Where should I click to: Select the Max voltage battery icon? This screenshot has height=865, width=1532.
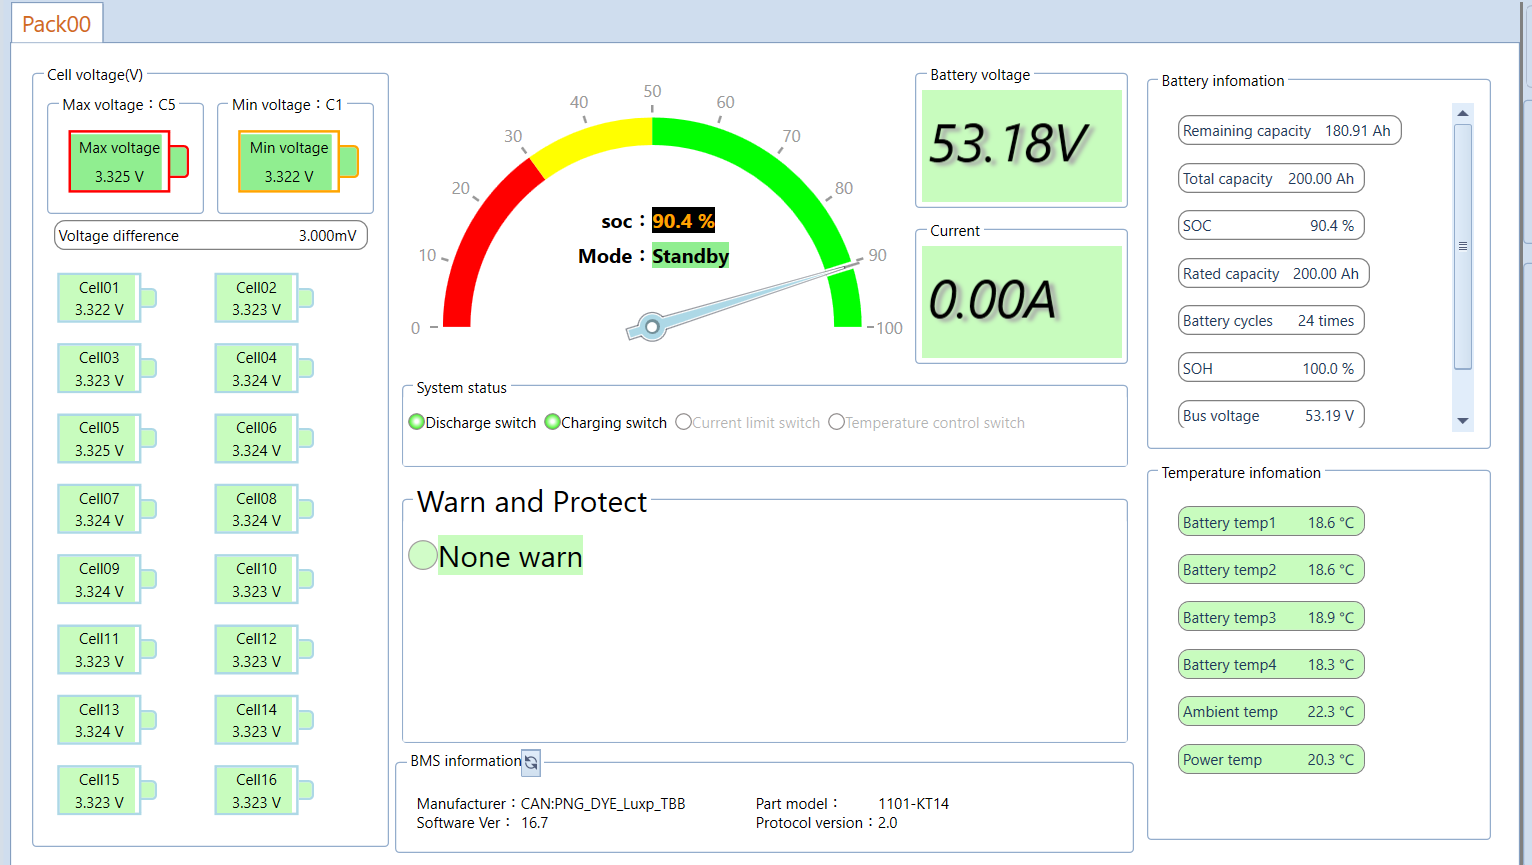(x=128, y=161)
